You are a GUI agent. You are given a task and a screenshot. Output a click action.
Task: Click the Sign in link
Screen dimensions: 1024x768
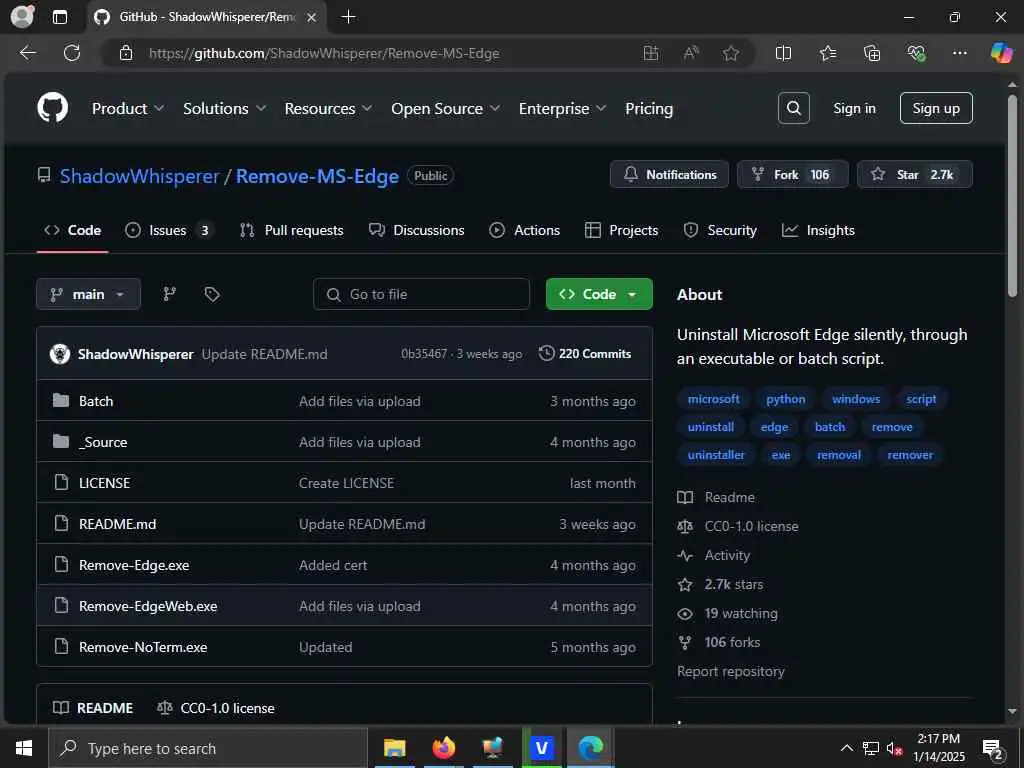click(x=854, y=108)
